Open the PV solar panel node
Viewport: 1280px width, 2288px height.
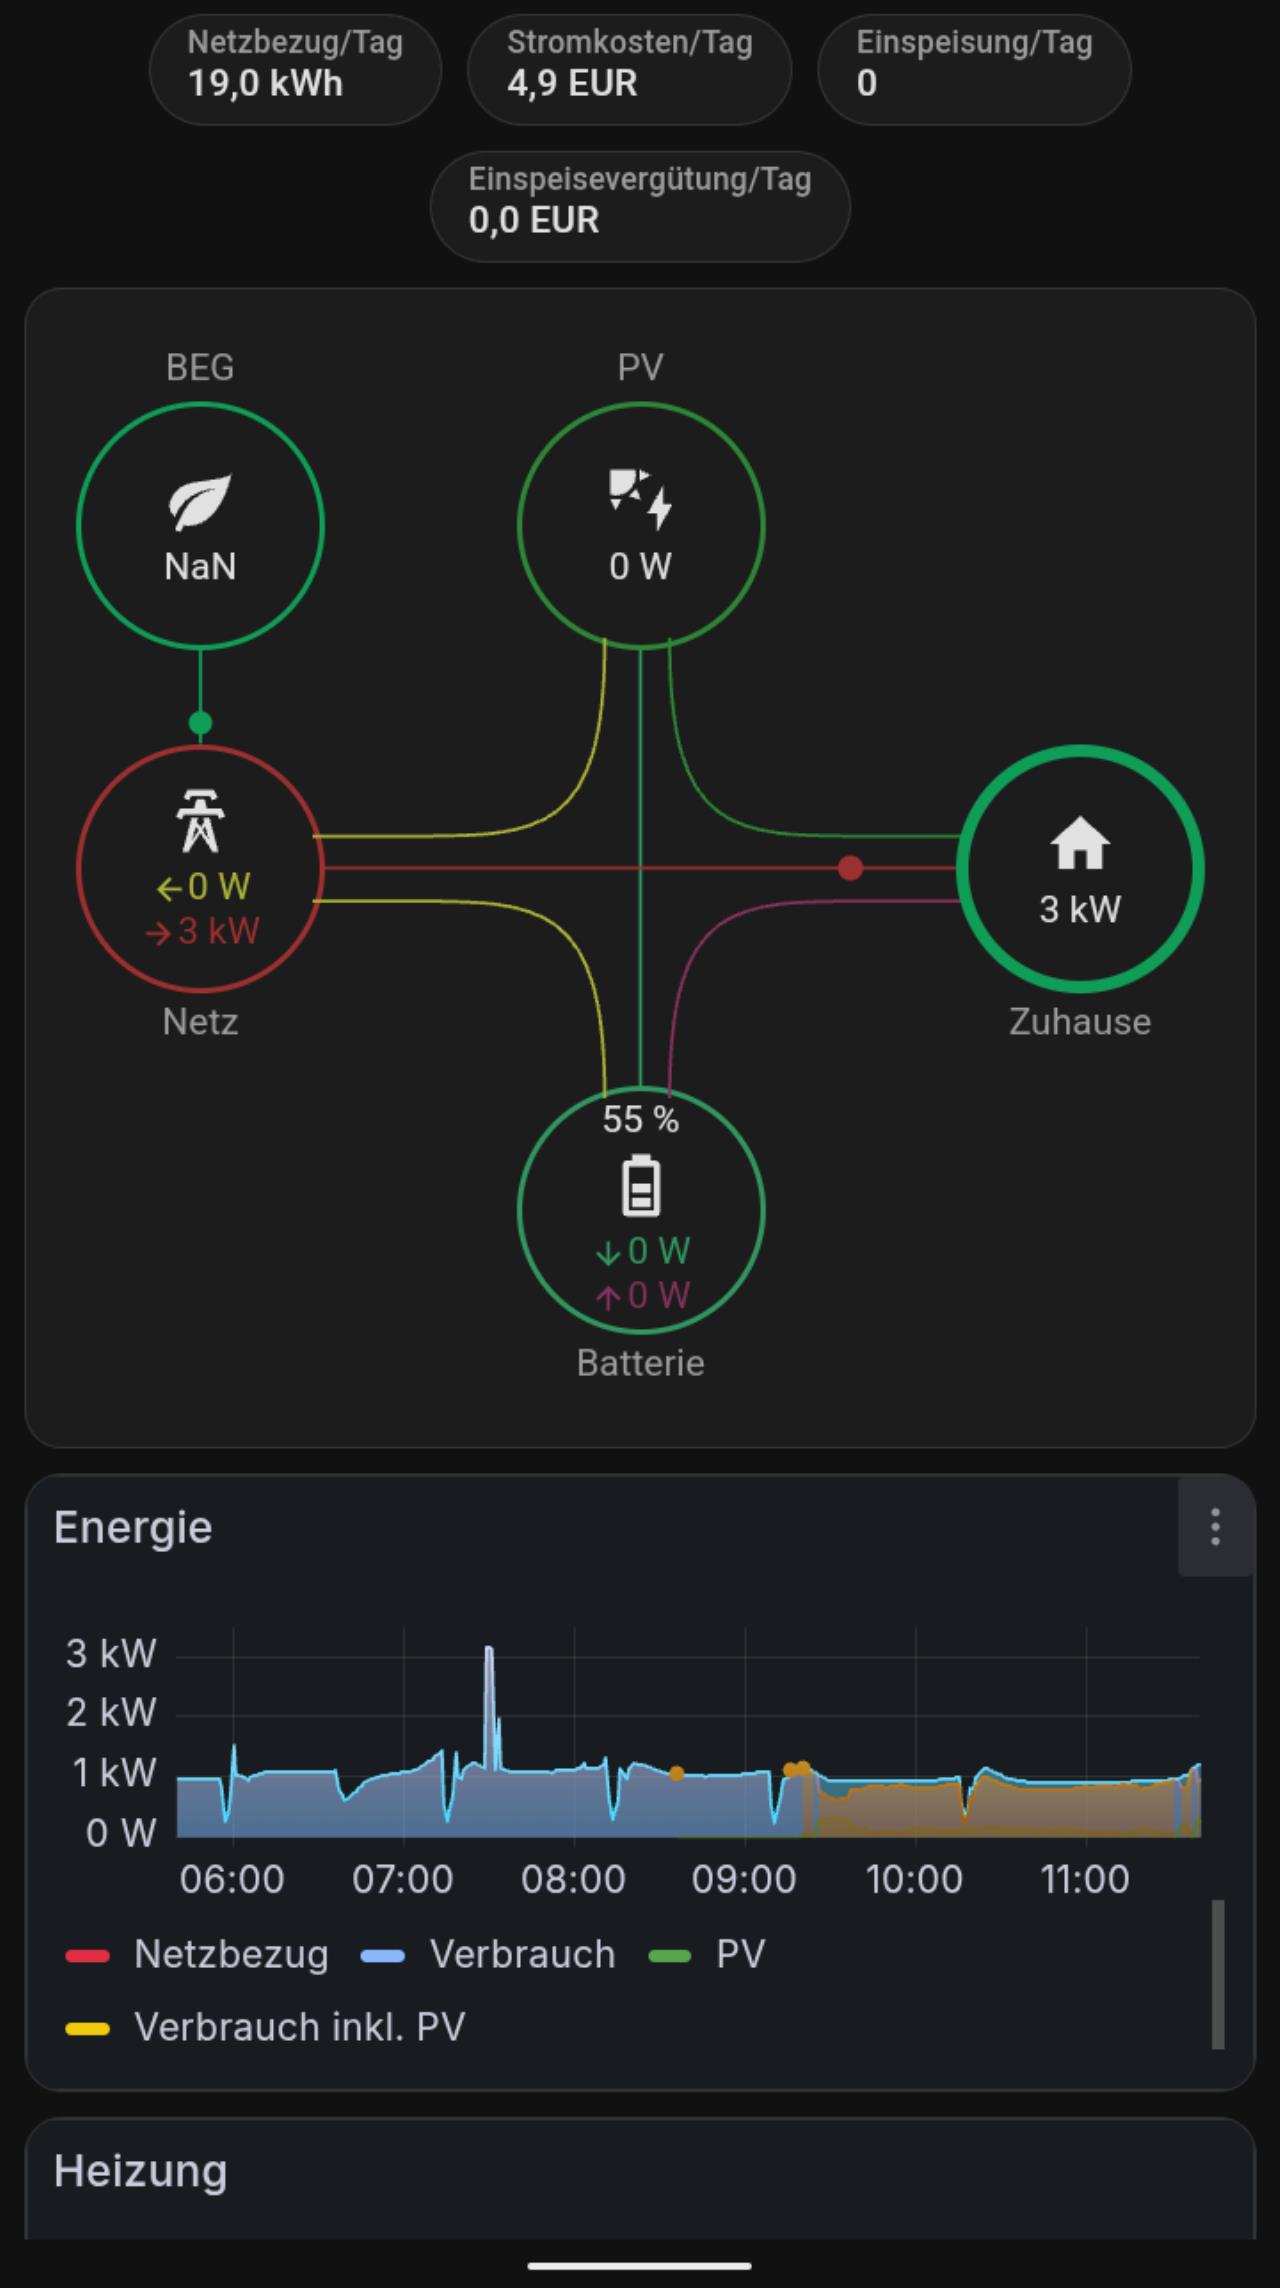tap(641, 525)
